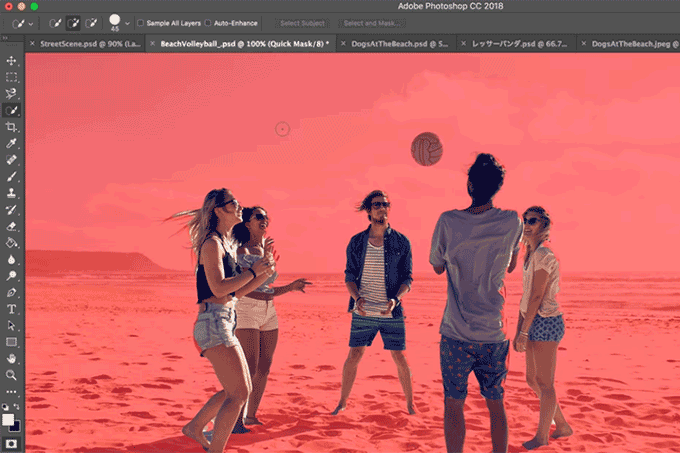Enable the Auto-Enhance checkbox

coord(208,22)
